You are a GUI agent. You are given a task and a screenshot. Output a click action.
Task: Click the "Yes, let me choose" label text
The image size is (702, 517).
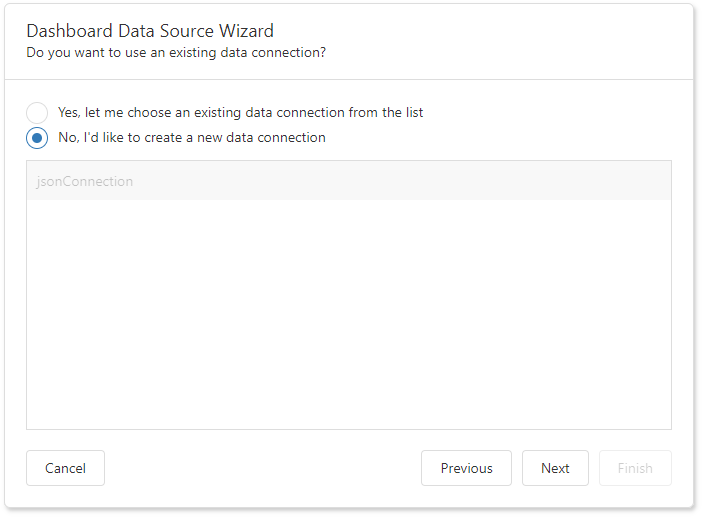pos(240,113)
